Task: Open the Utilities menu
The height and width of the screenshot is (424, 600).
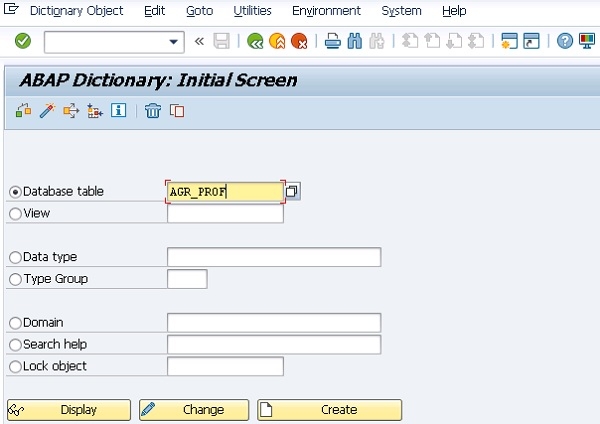Action: (x=252, y=11)
